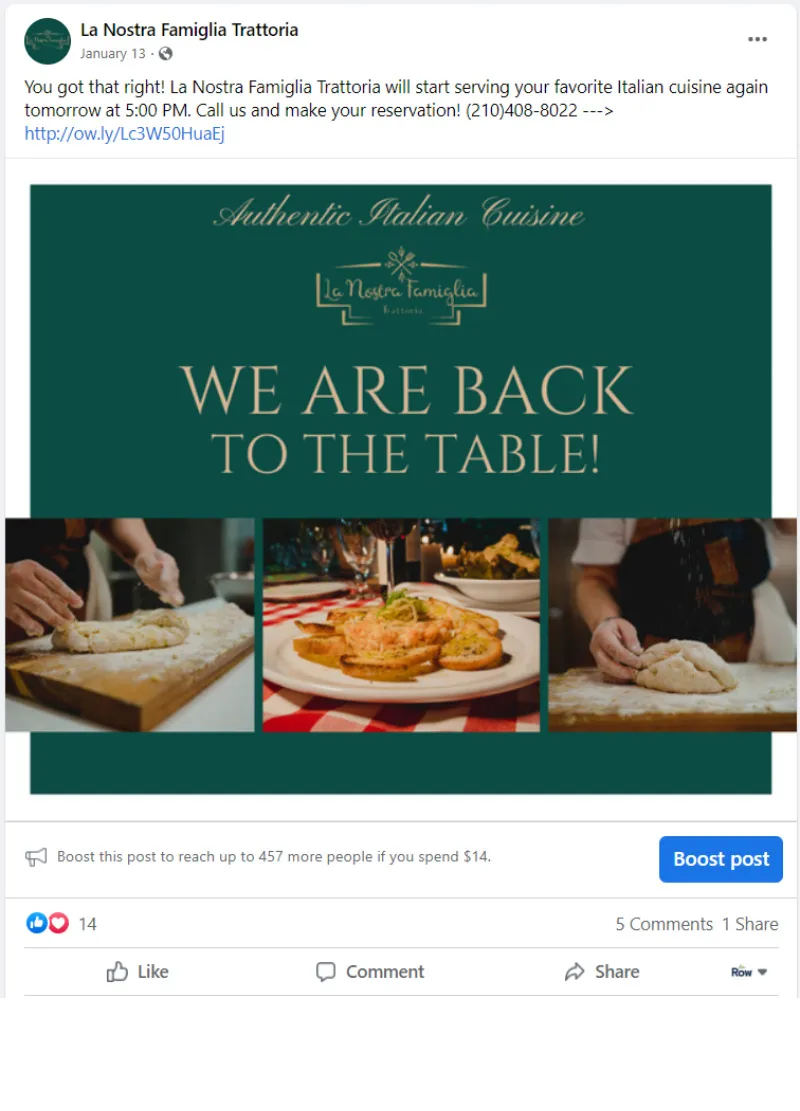Viewport: 800px width, 1111px height.
Task: Open the ow.ly reservation link
Action: click(125, 134)
